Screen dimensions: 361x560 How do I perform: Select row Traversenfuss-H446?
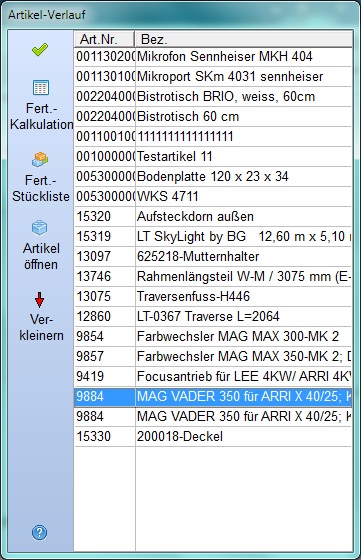coord(213,296)
